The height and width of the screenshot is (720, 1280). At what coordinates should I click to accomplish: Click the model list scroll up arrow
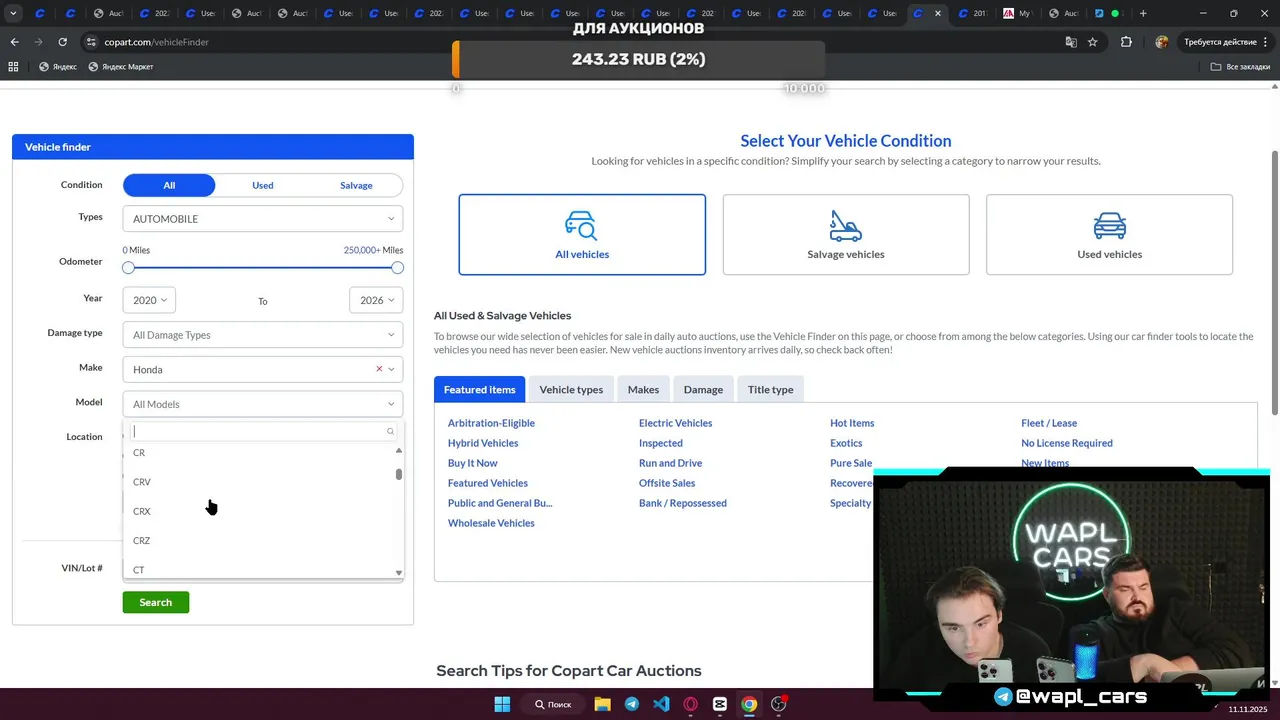tap(399, 450)
